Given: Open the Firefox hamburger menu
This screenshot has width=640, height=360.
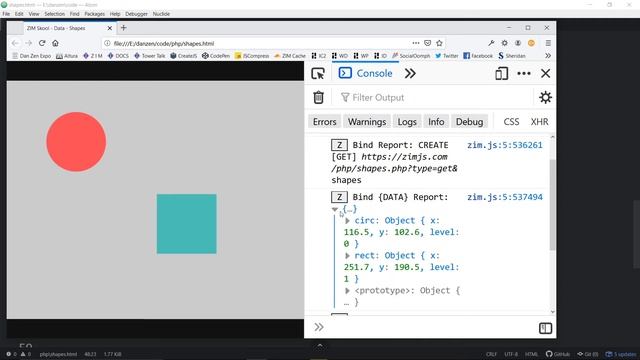Looking at the screenshot, I should click(548, 43).
